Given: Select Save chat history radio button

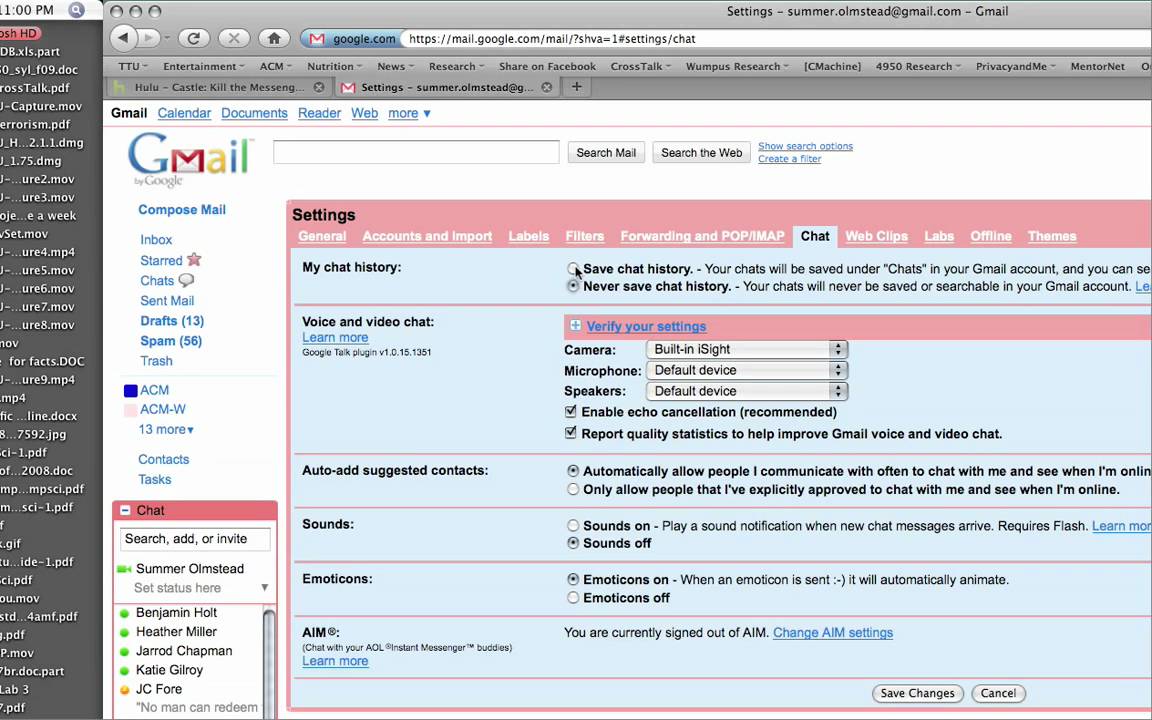Looking at the screenshot, I should 573,268.
